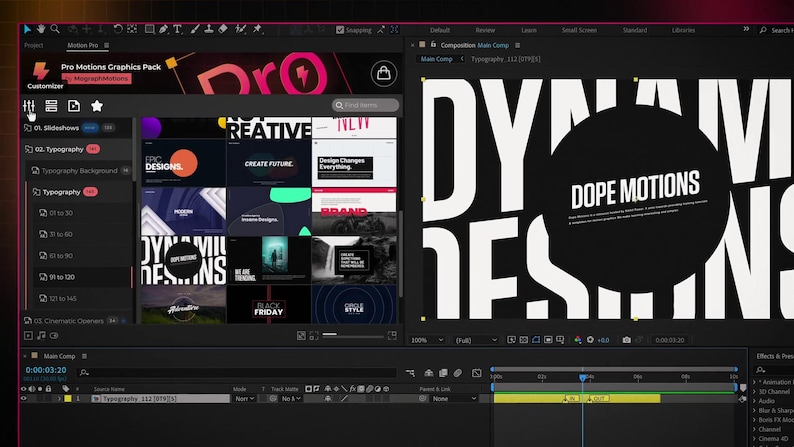This screenshot has width=794, height=447.
Task: Open the Track Matte dropdown
Action: tap(291, 398)
